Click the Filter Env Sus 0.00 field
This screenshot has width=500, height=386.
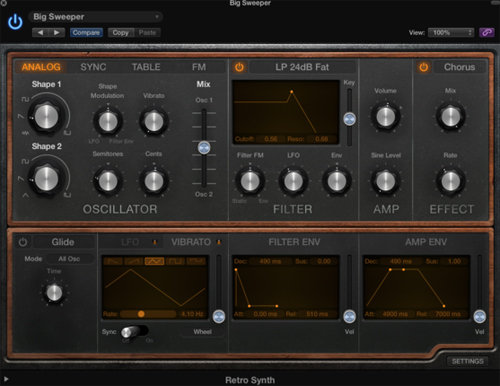tap(324, 261)
